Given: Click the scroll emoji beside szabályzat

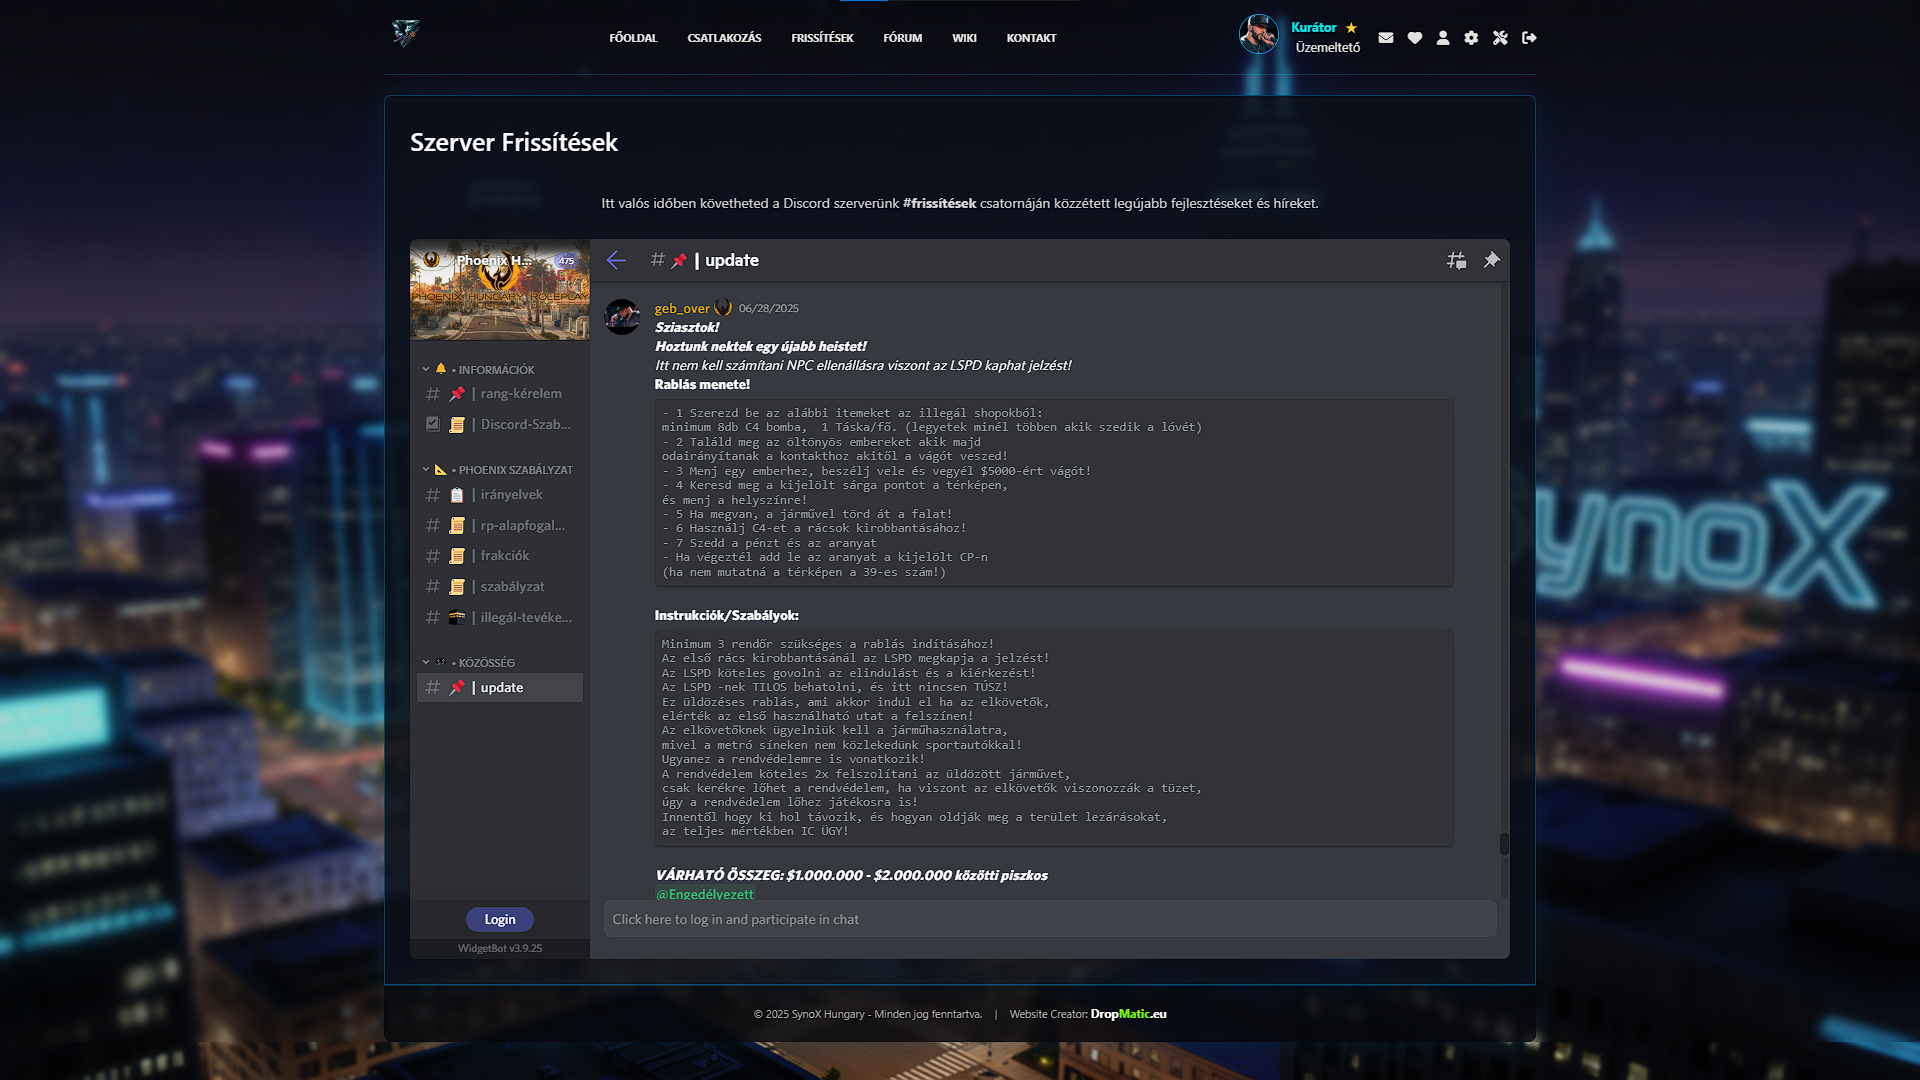Looking at the screenshot, I should click(x=457, y=587).
